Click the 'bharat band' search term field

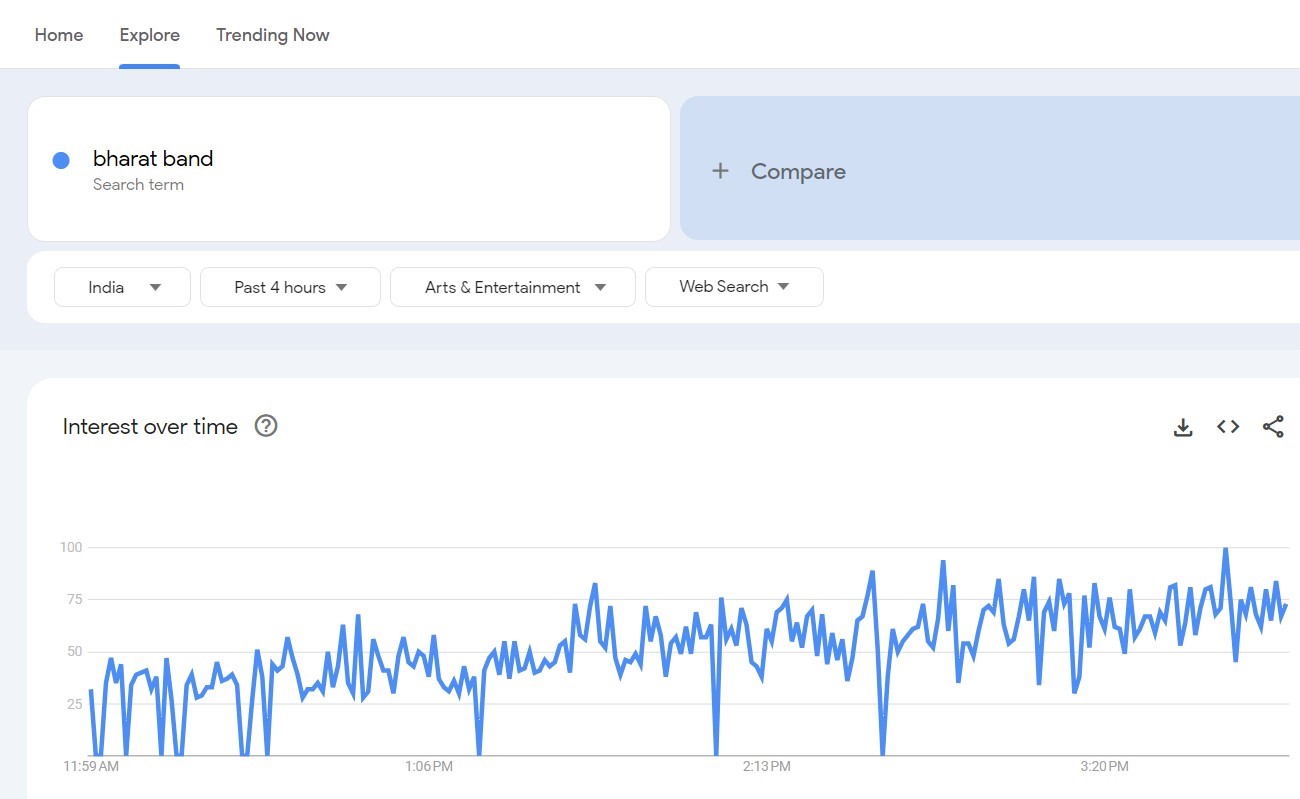[153, 159]
